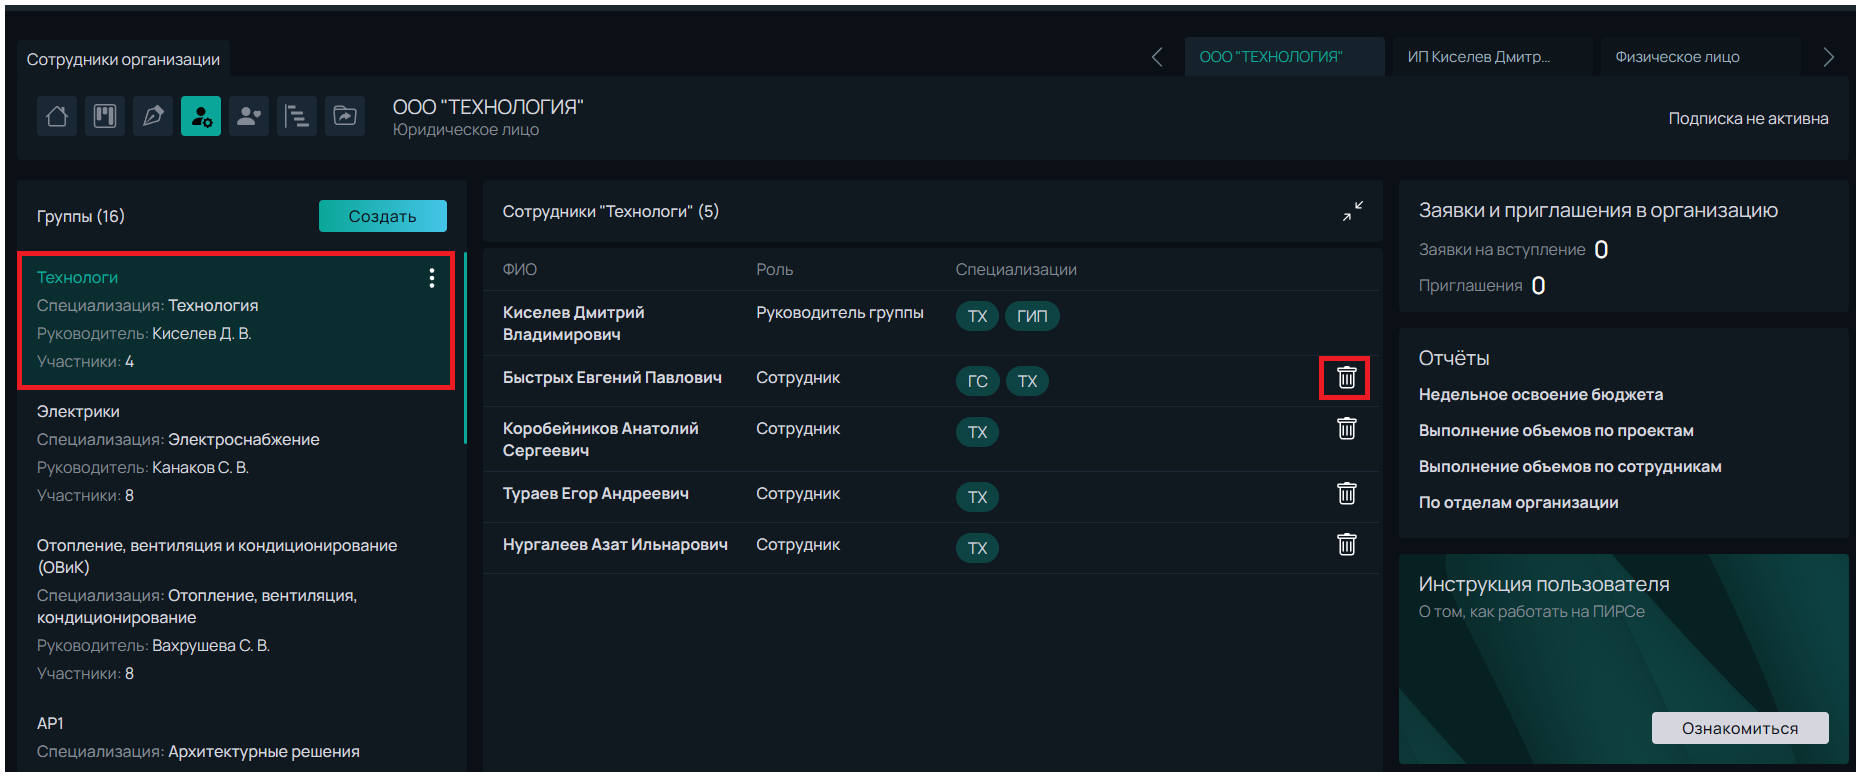Open the home icon in the toolbar
This screenshot has height=776, width=1861.
[57, 116]
